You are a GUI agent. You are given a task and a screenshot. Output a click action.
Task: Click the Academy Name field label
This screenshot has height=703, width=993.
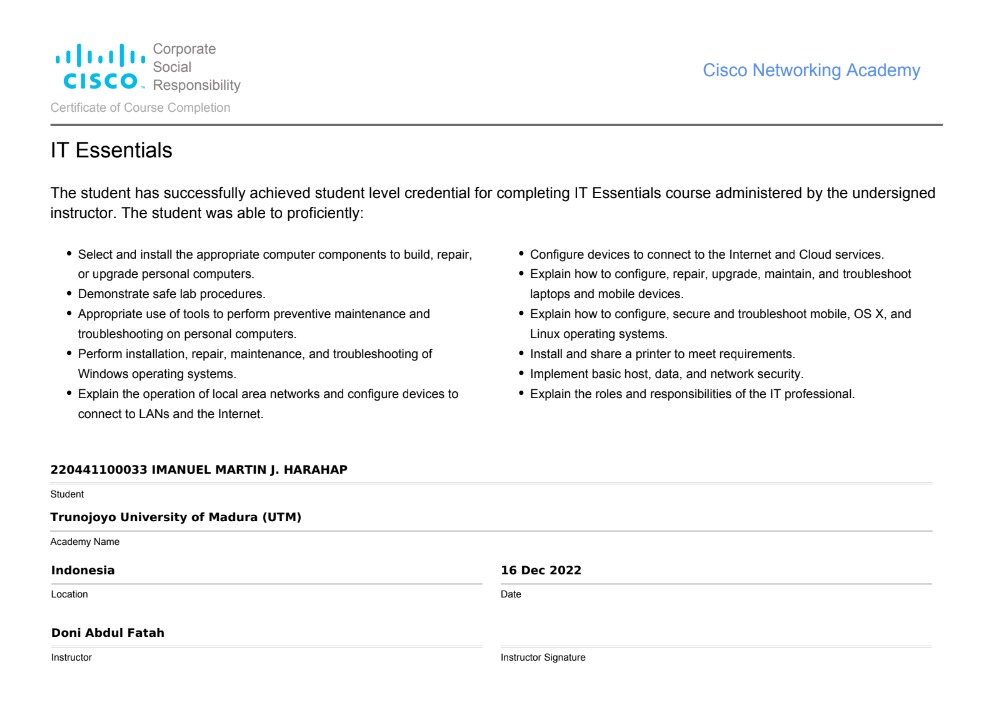coord(85,542)
